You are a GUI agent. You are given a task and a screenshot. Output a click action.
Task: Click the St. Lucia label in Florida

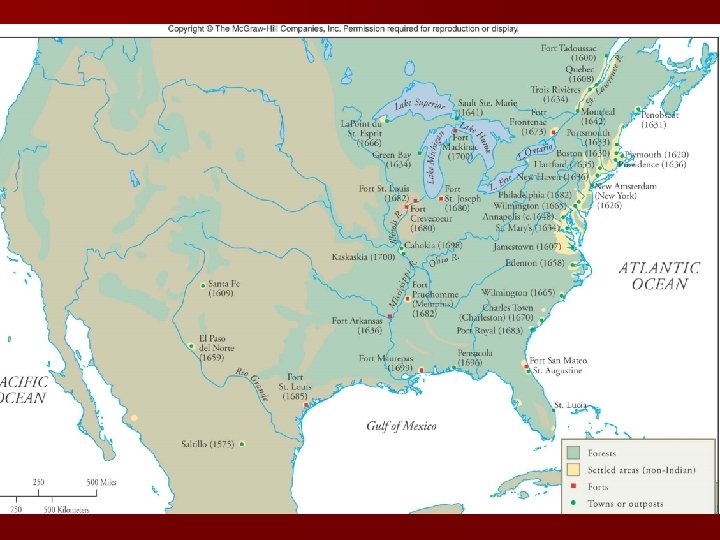tap(570, 405)
